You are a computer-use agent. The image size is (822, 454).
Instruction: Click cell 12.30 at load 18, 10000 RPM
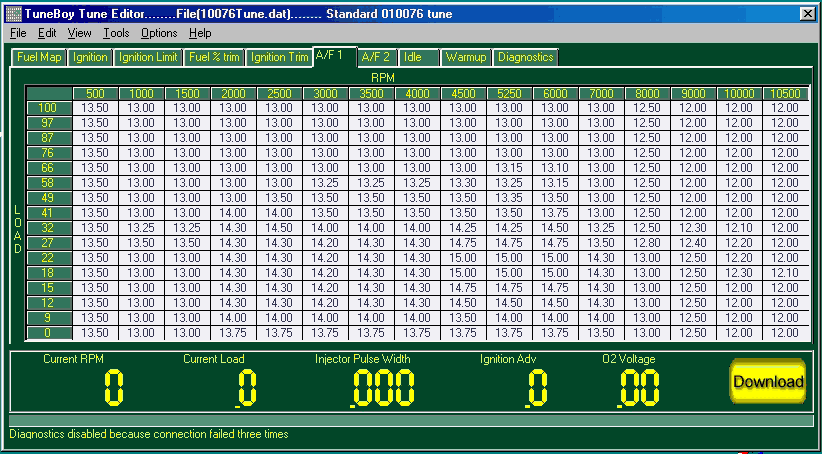740,273
